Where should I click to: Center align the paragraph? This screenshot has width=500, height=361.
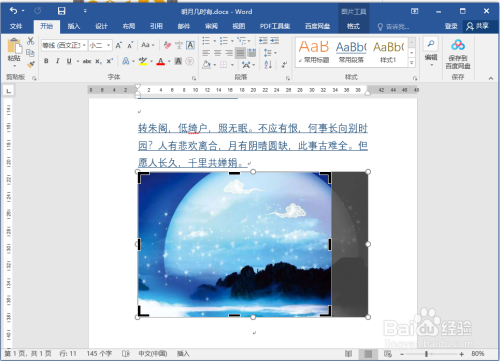pyautogui.click(x=218, y=53)
